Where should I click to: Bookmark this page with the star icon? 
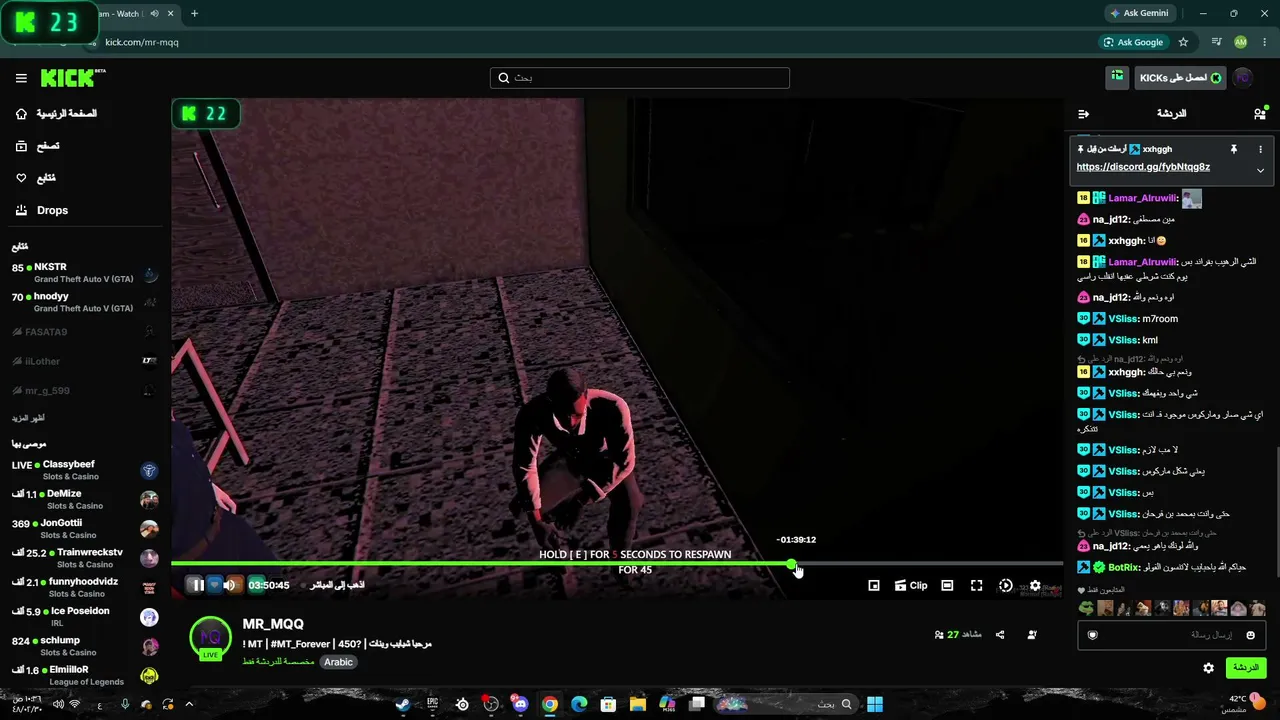coord(1184,42)
